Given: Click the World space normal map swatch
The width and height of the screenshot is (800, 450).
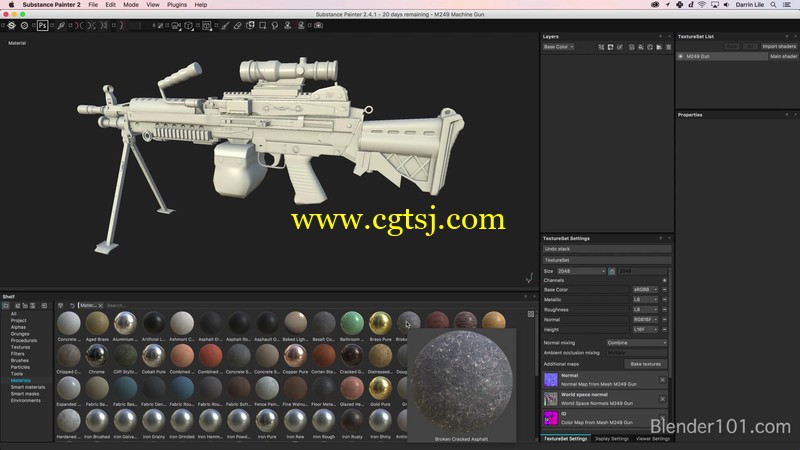Looking at the screenshot, I should 551,399.
